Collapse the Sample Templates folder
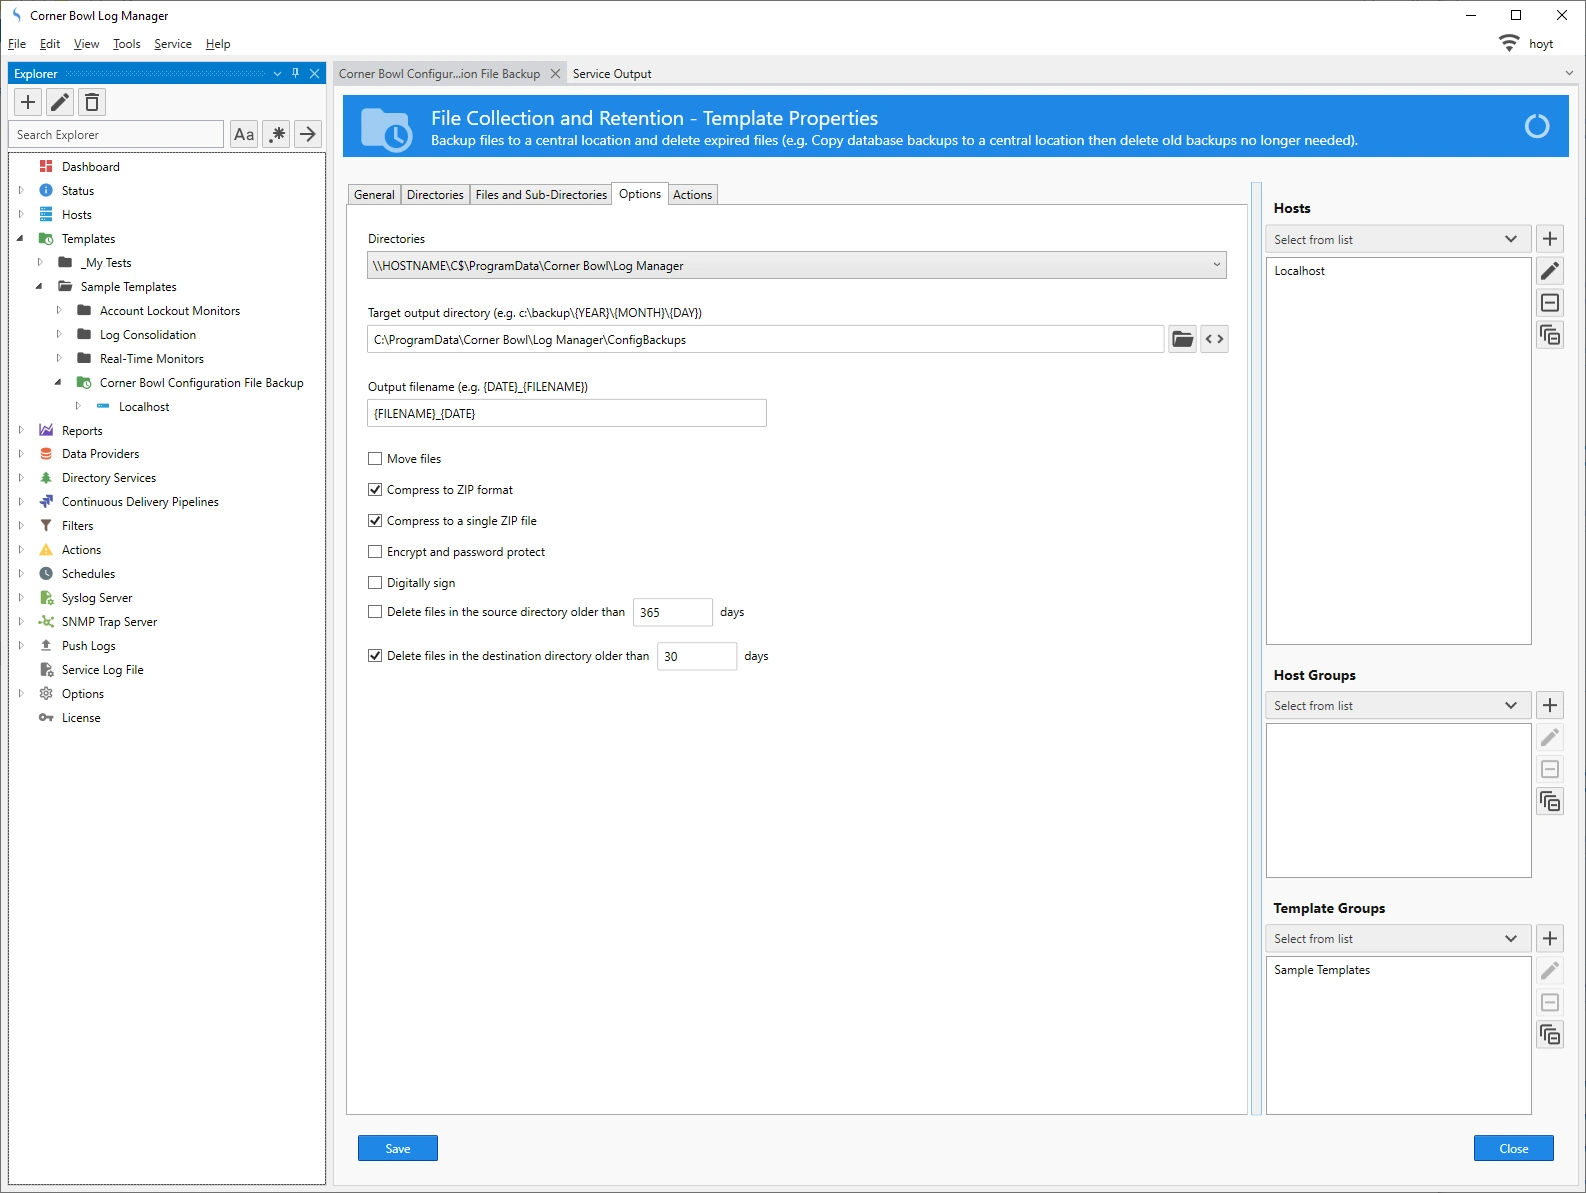 click(x=39, y=287)
